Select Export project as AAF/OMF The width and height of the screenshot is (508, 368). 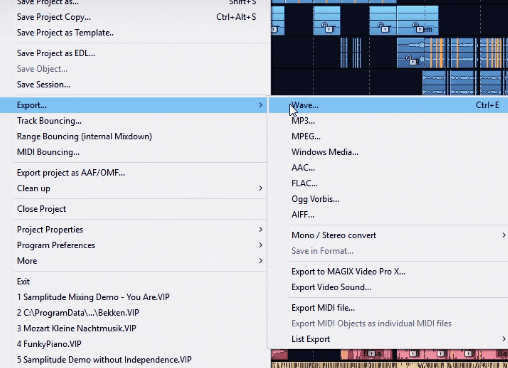coord(71,173)
